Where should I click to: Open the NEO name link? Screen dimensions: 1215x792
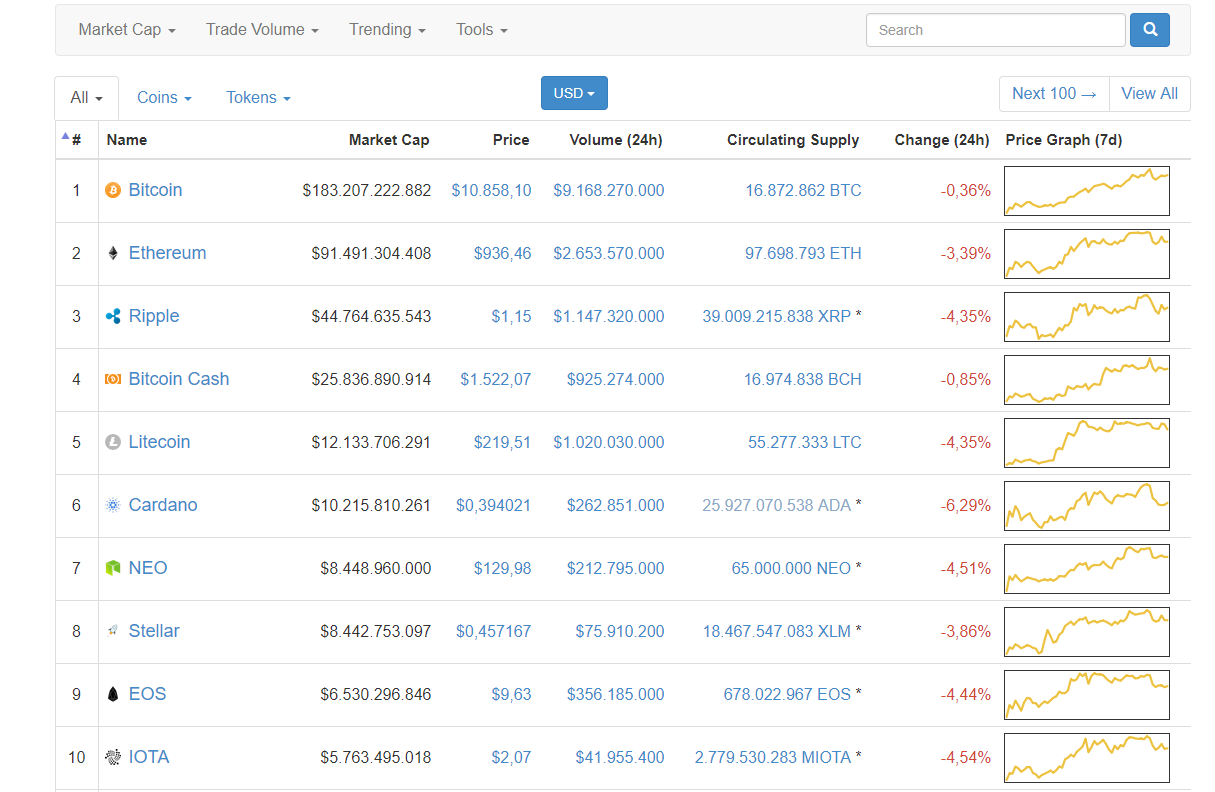(x=148, y=568)
